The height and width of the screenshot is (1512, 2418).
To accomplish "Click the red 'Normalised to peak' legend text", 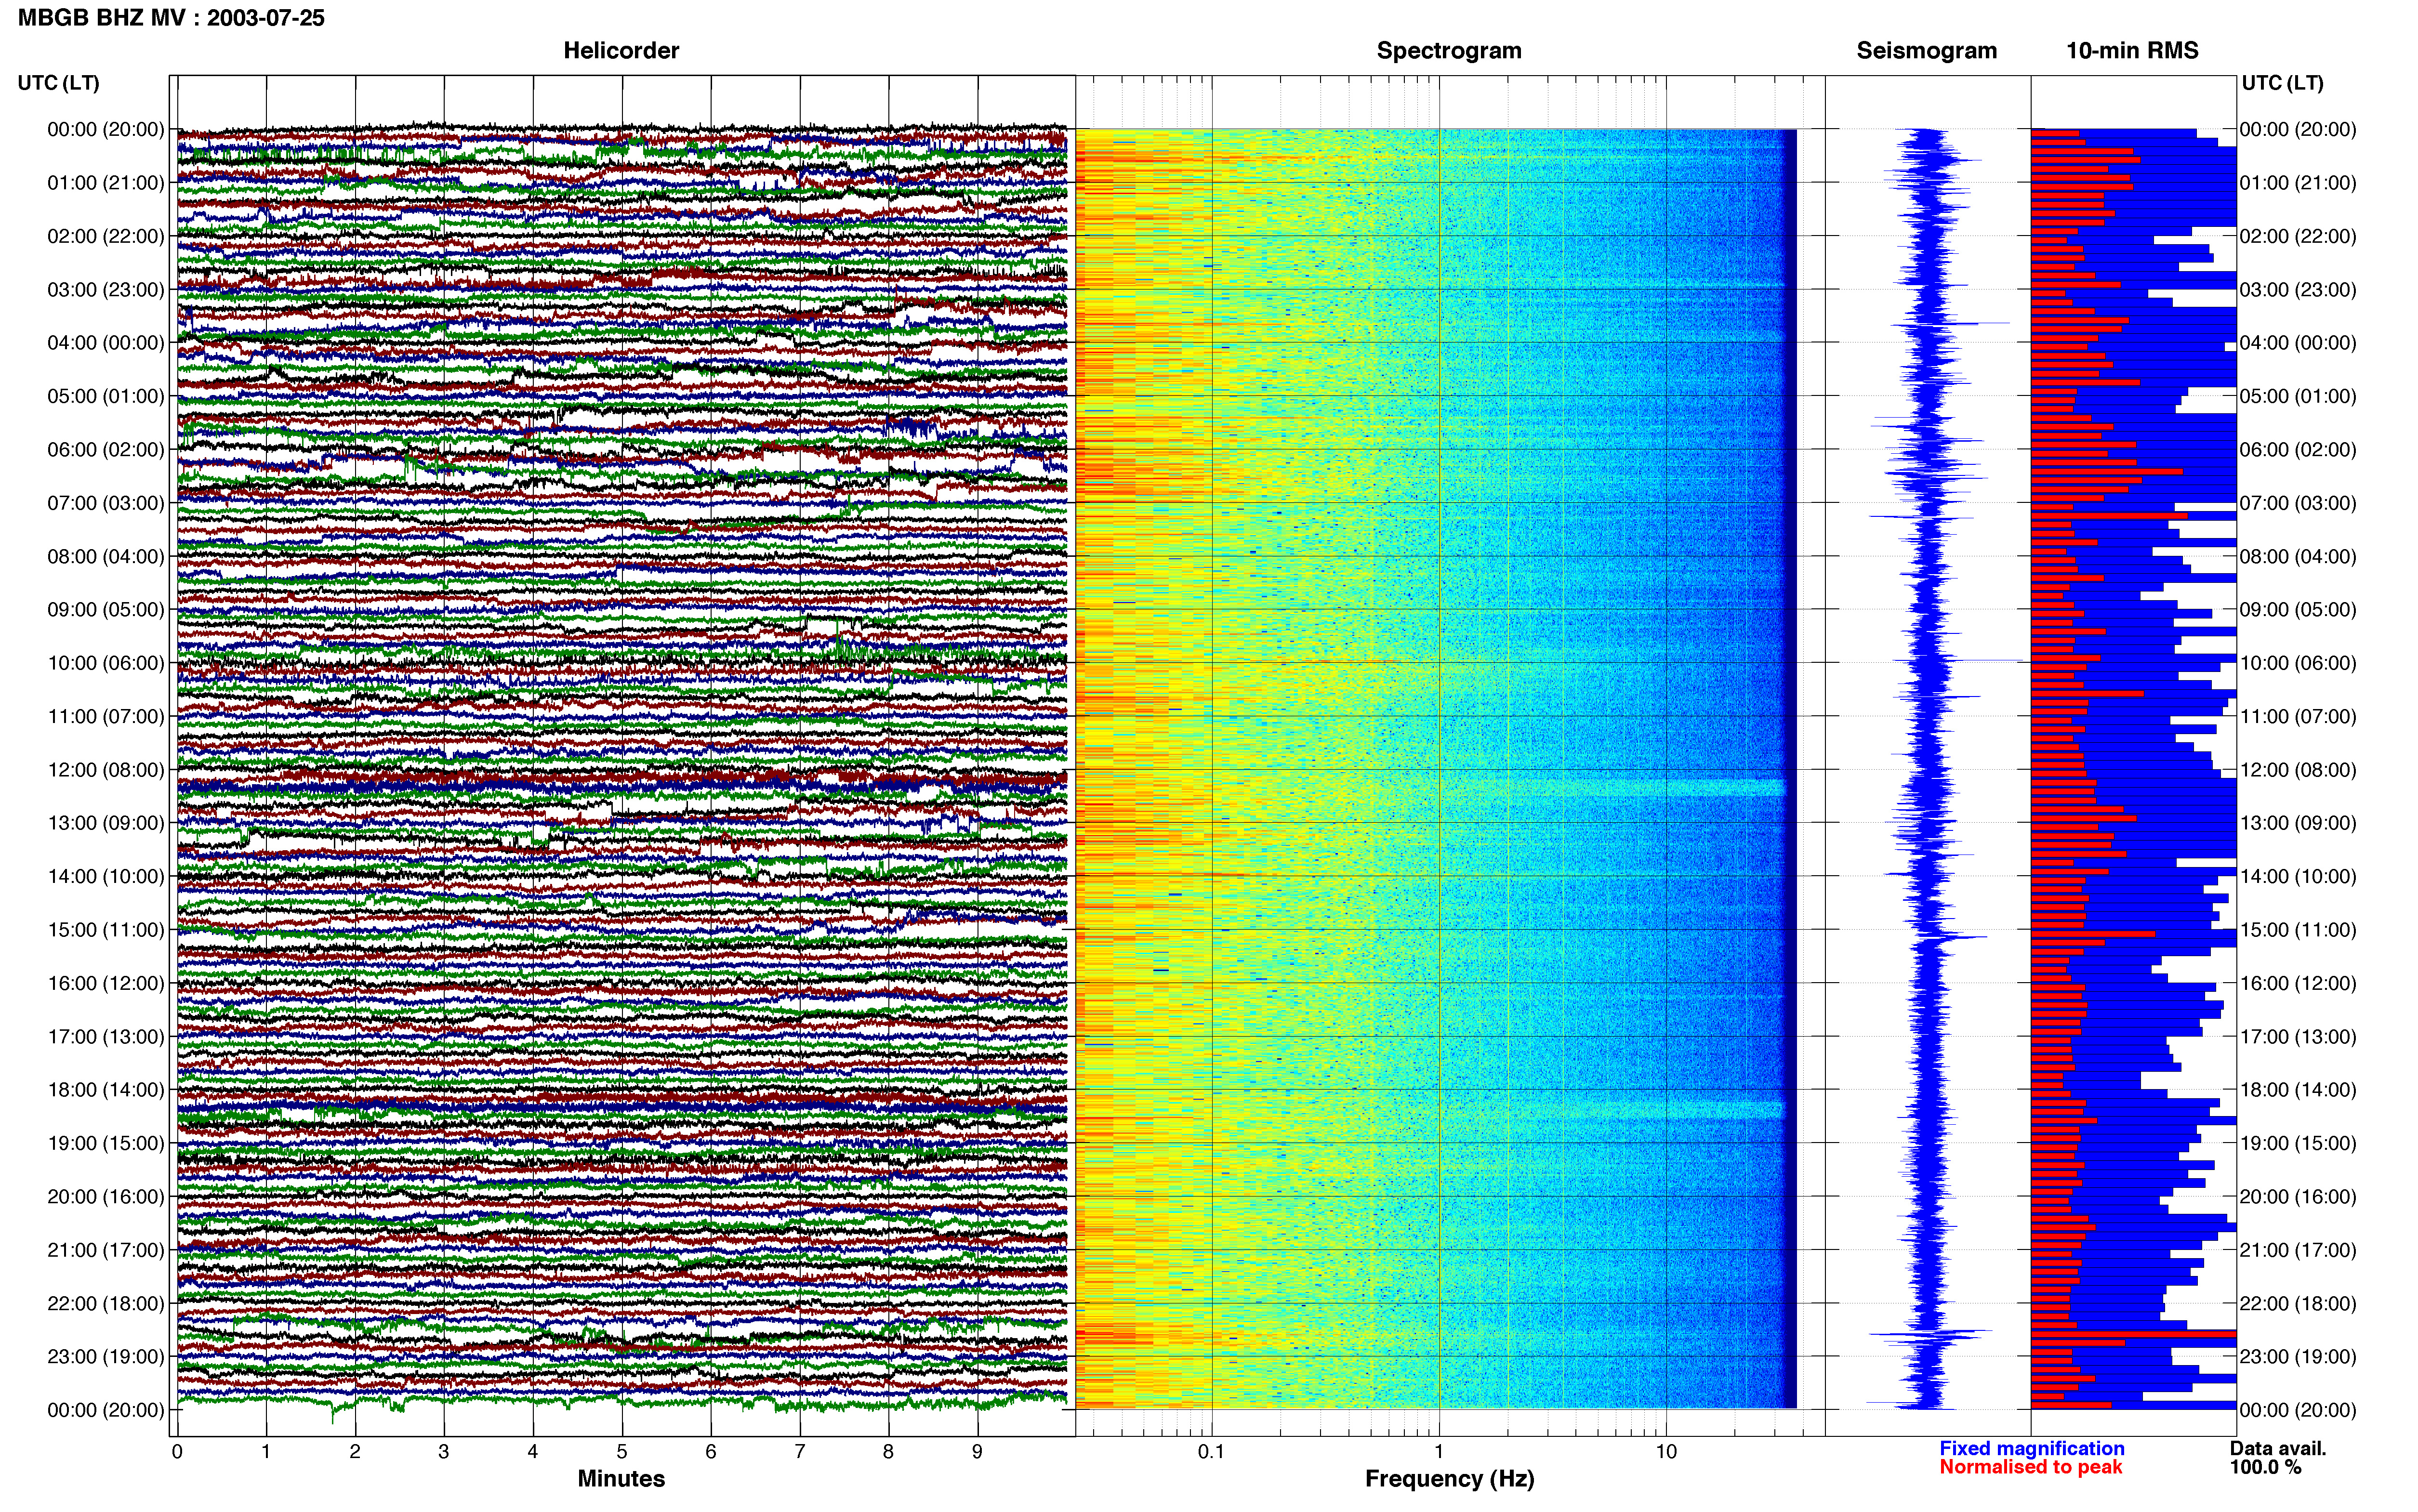I will coord(2031,1467).
